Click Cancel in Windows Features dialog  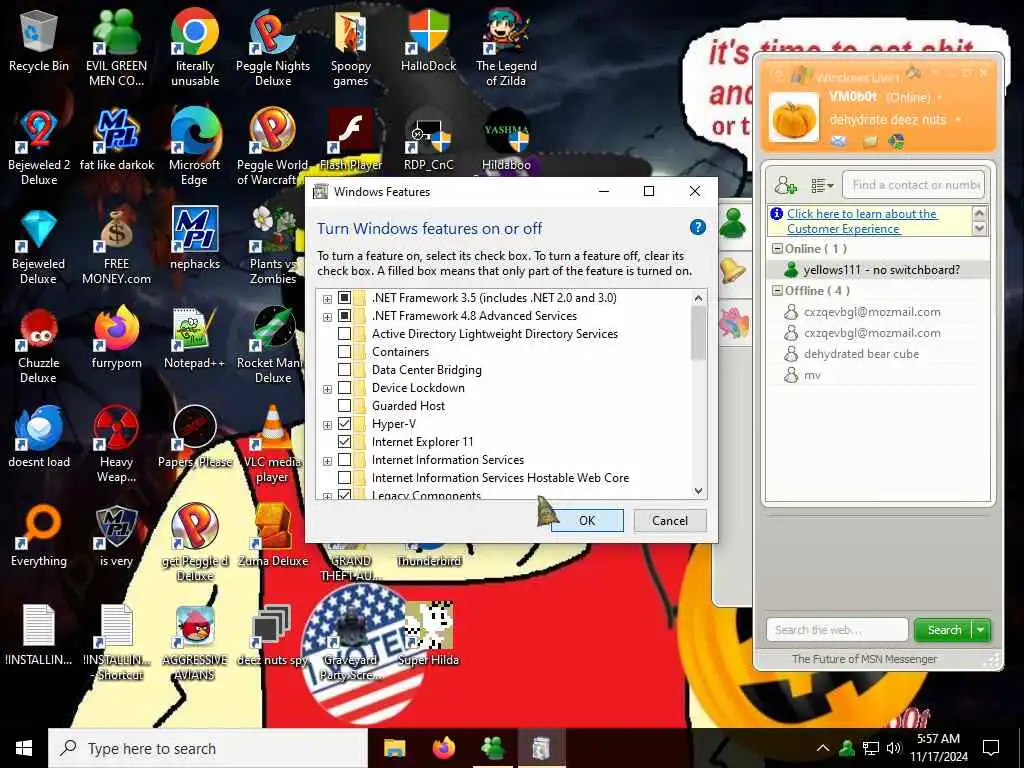[670, 520]
